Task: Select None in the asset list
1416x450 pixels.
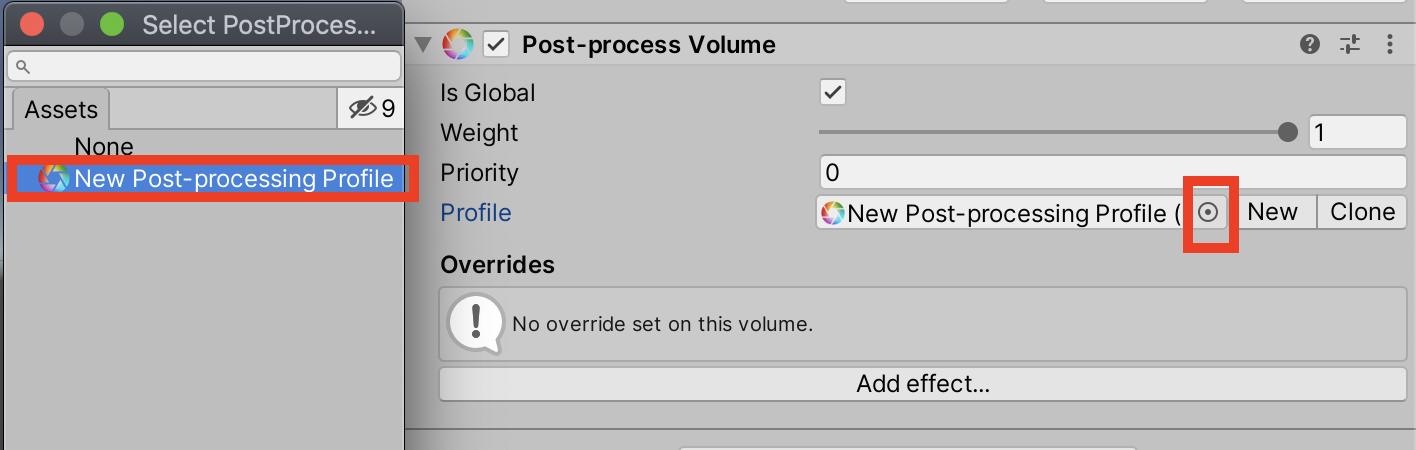Action: click(x=104, y=147)
